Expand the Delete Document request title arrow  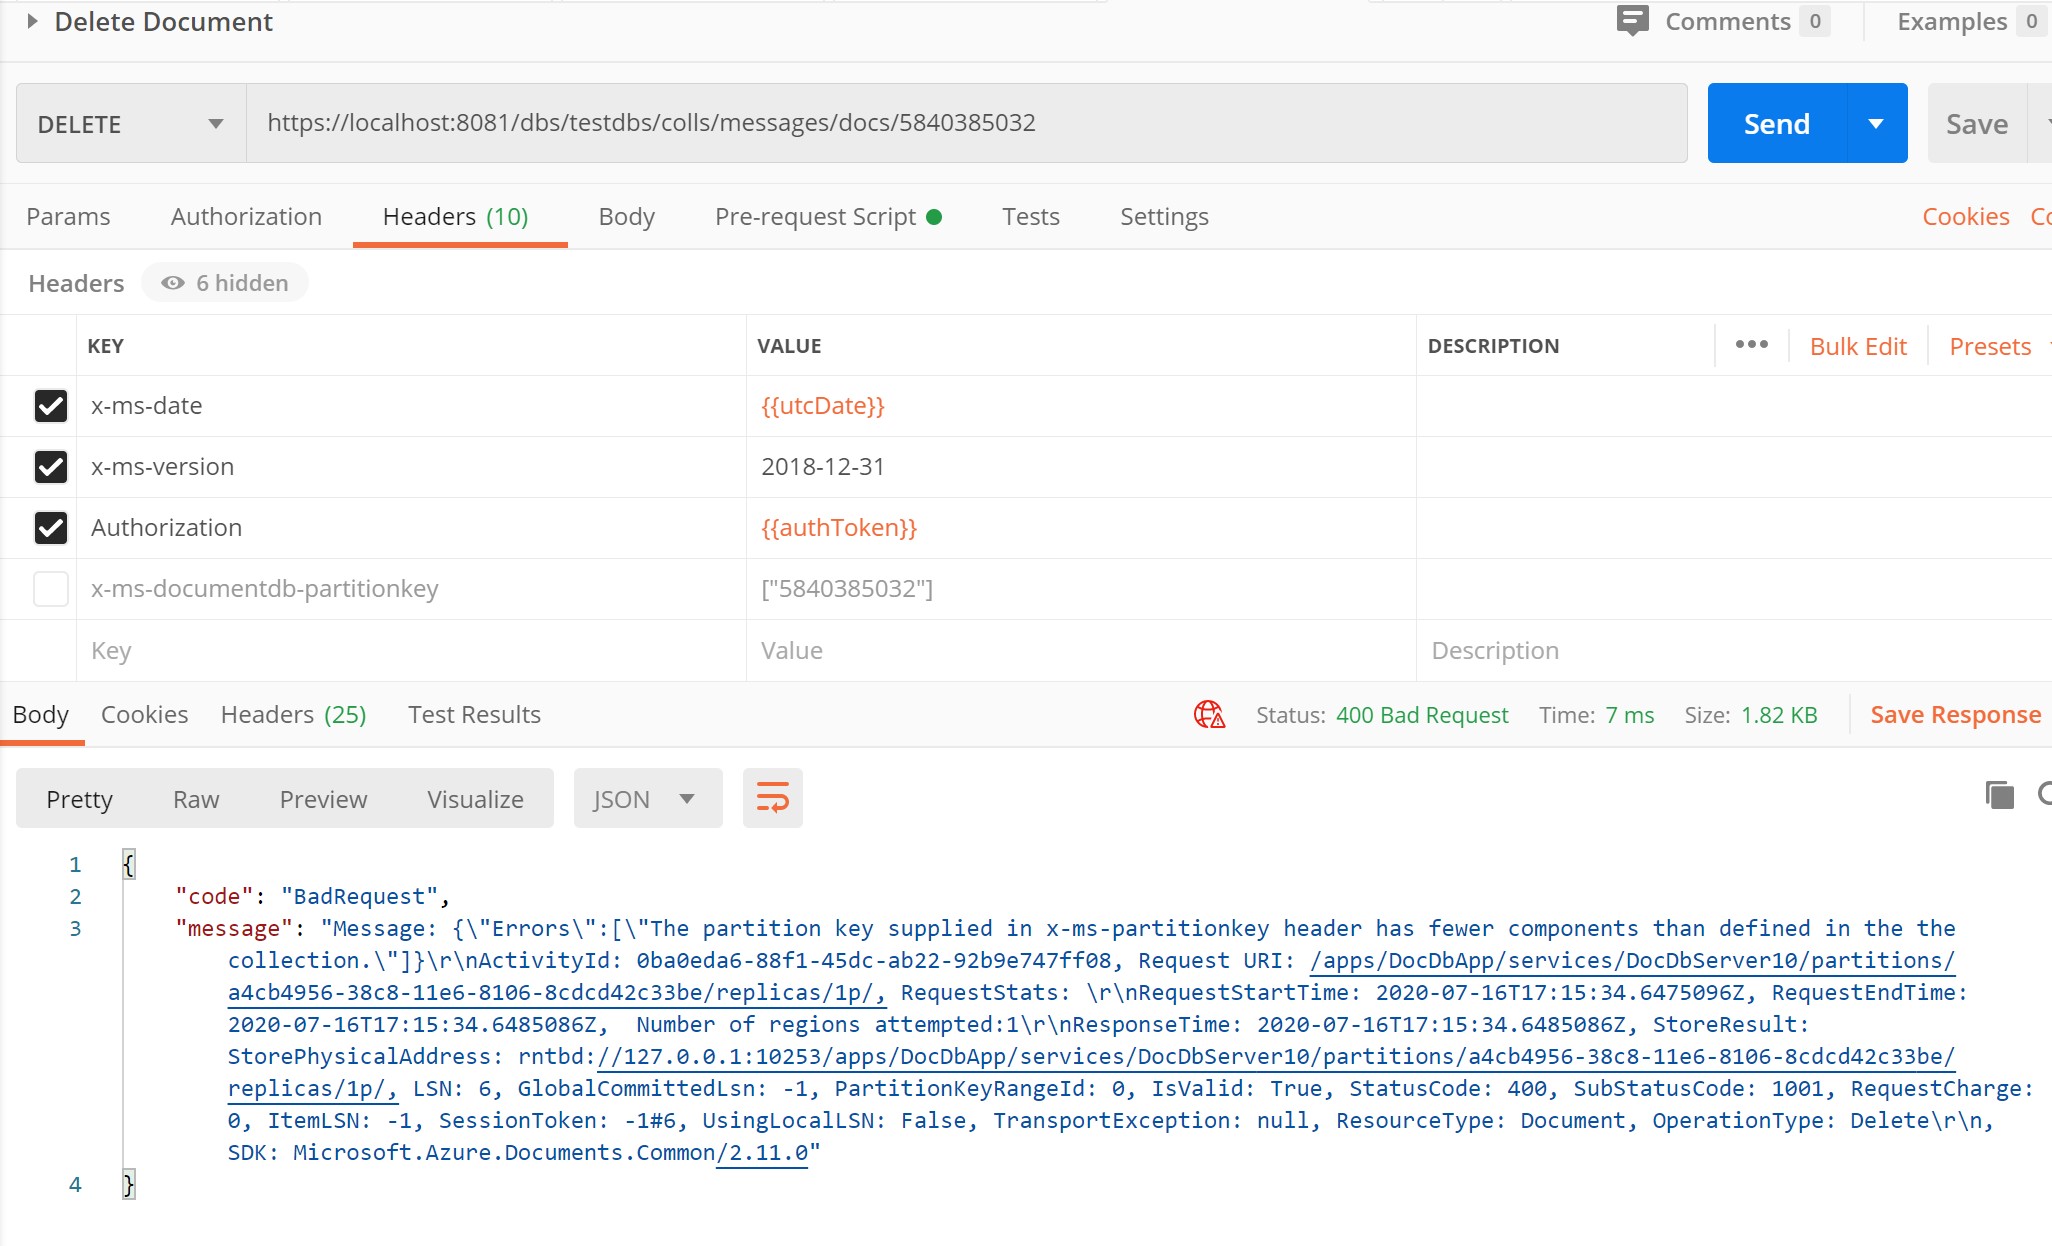pyautogui.click(x=30, y=21)
